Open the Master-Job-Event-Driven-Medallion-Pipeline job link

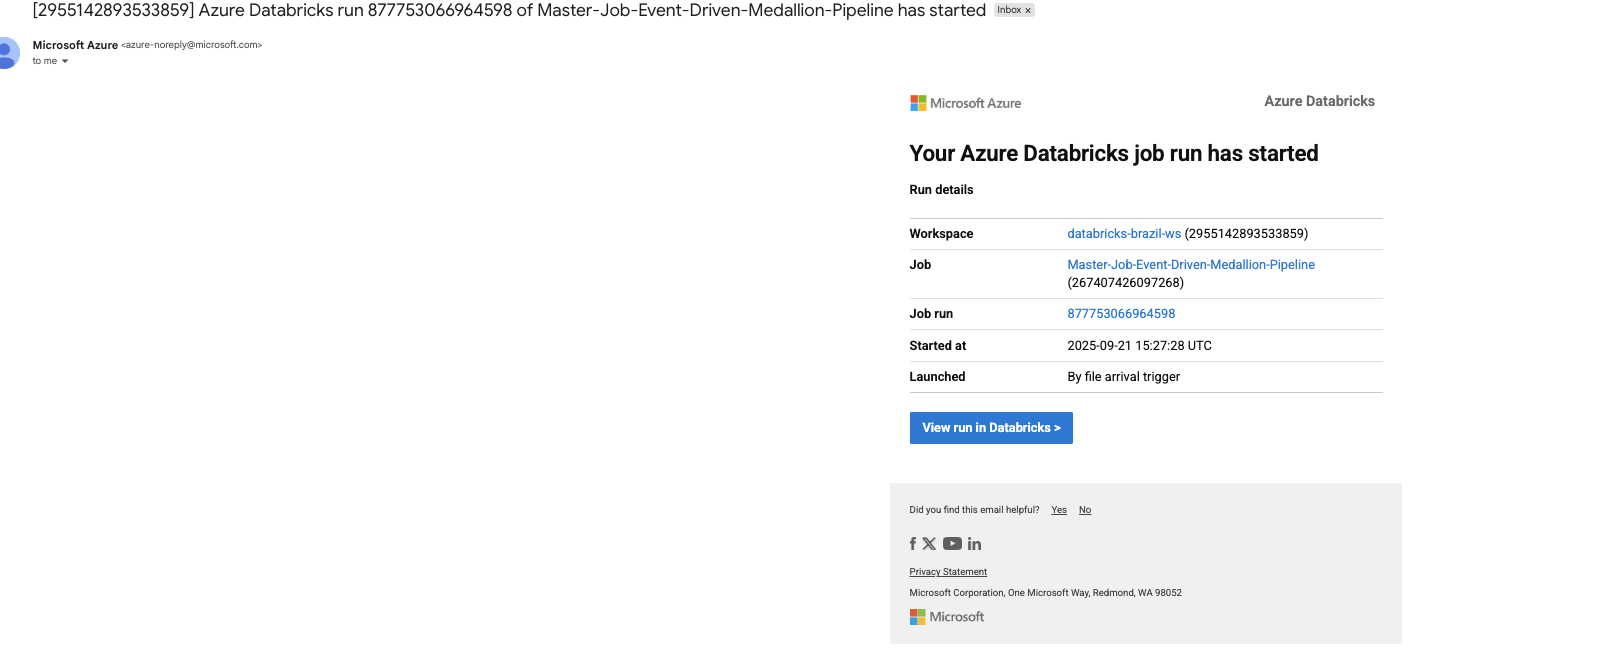click(x=1190, y=265)
